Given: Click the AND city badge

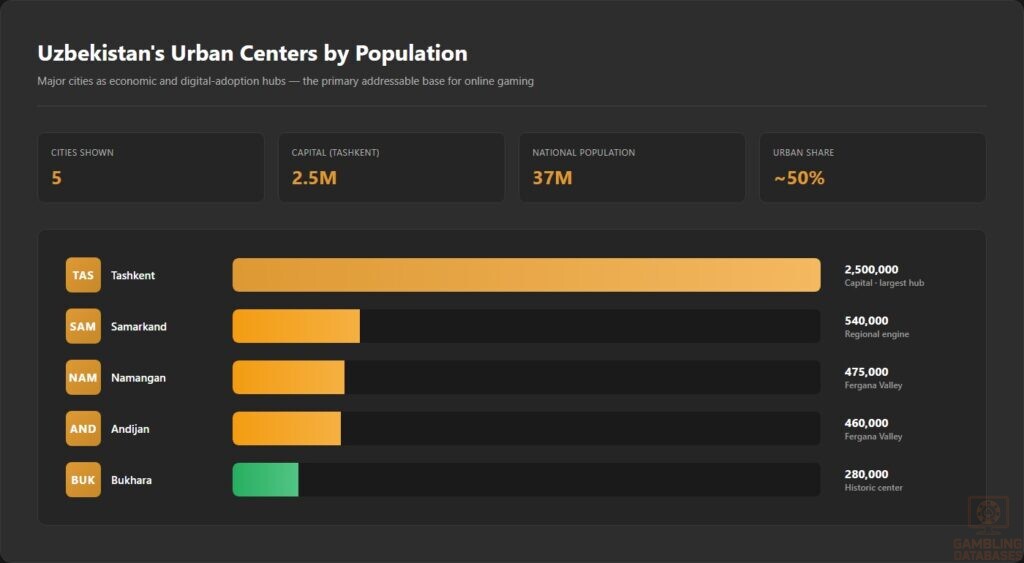Looking at the screenshot, I should pos(83,428).
